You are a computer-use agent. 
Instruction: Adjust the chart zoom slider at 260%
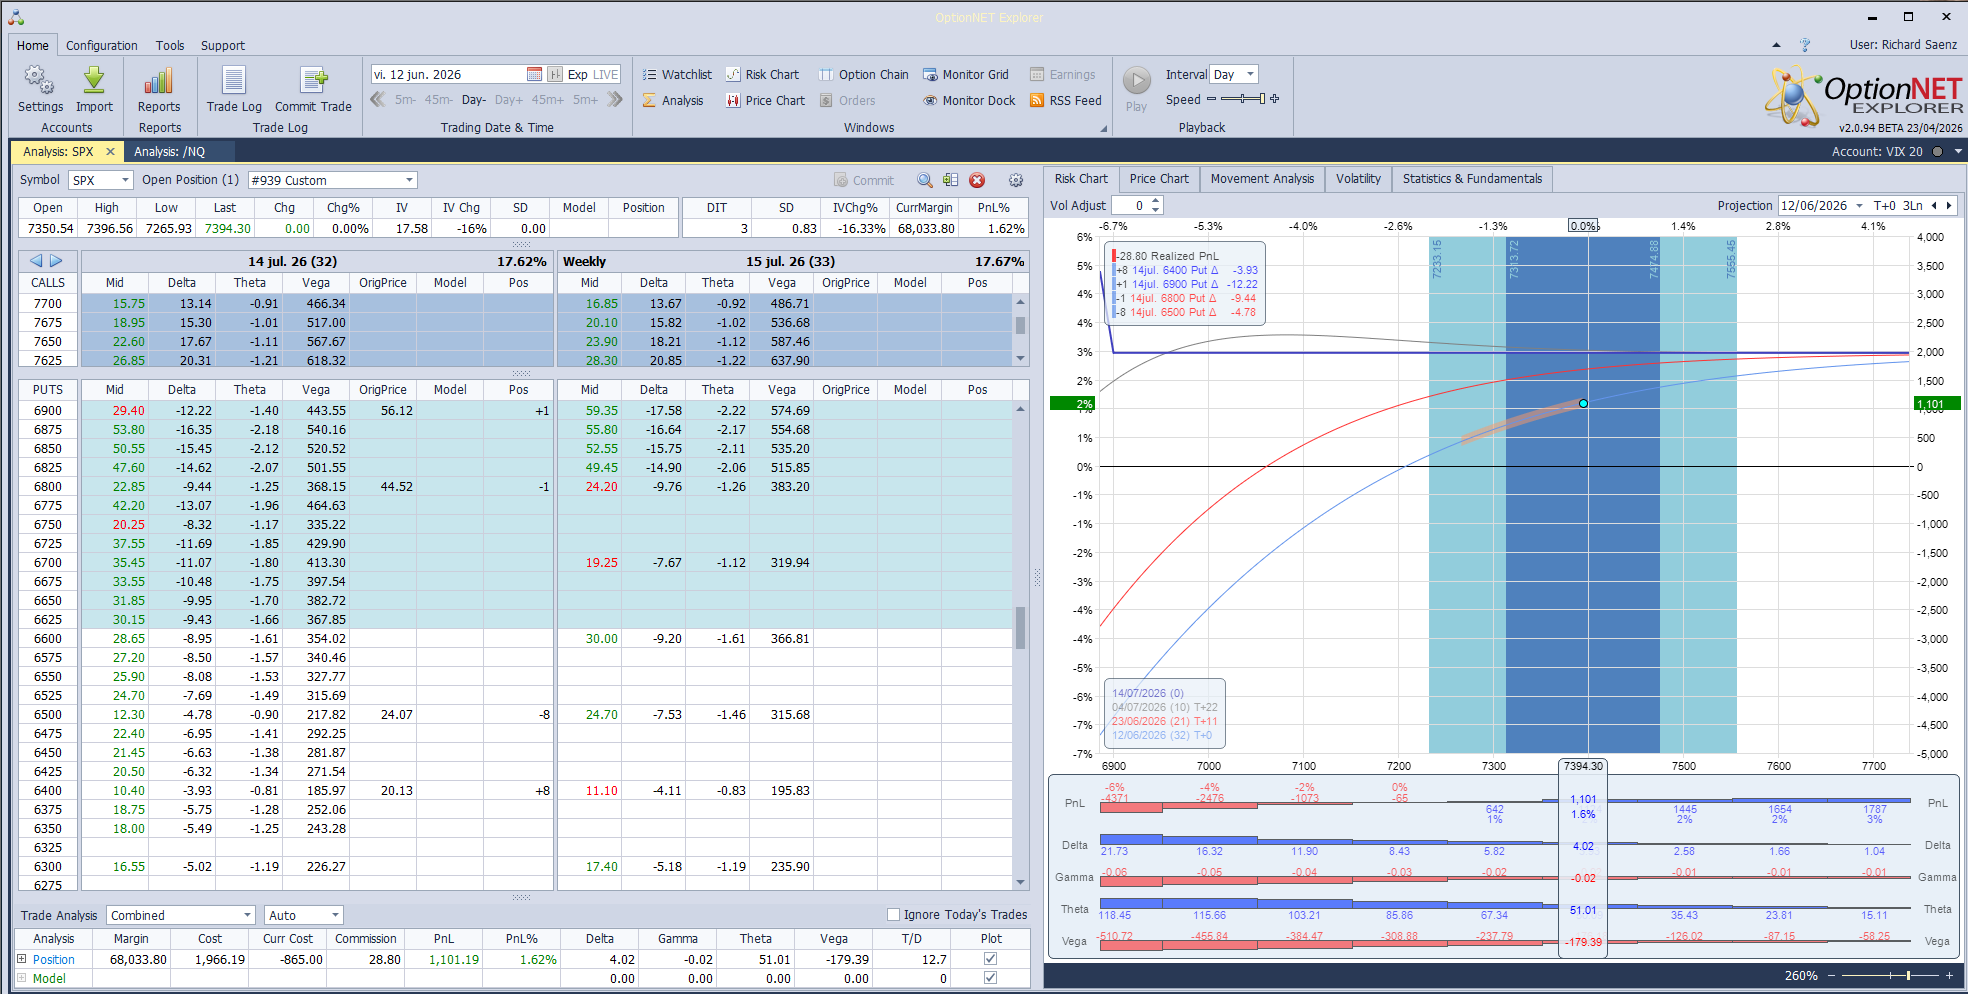1908,975
